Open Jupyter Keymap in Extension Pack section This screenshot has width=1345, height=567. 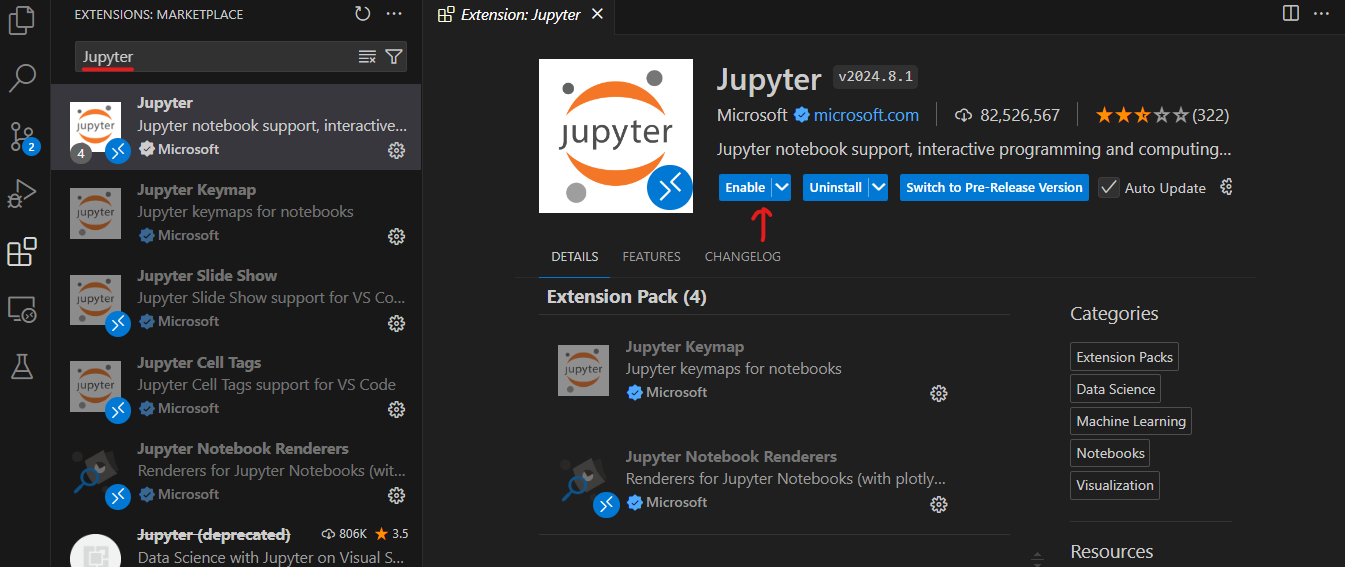click(x=752, y=370)
